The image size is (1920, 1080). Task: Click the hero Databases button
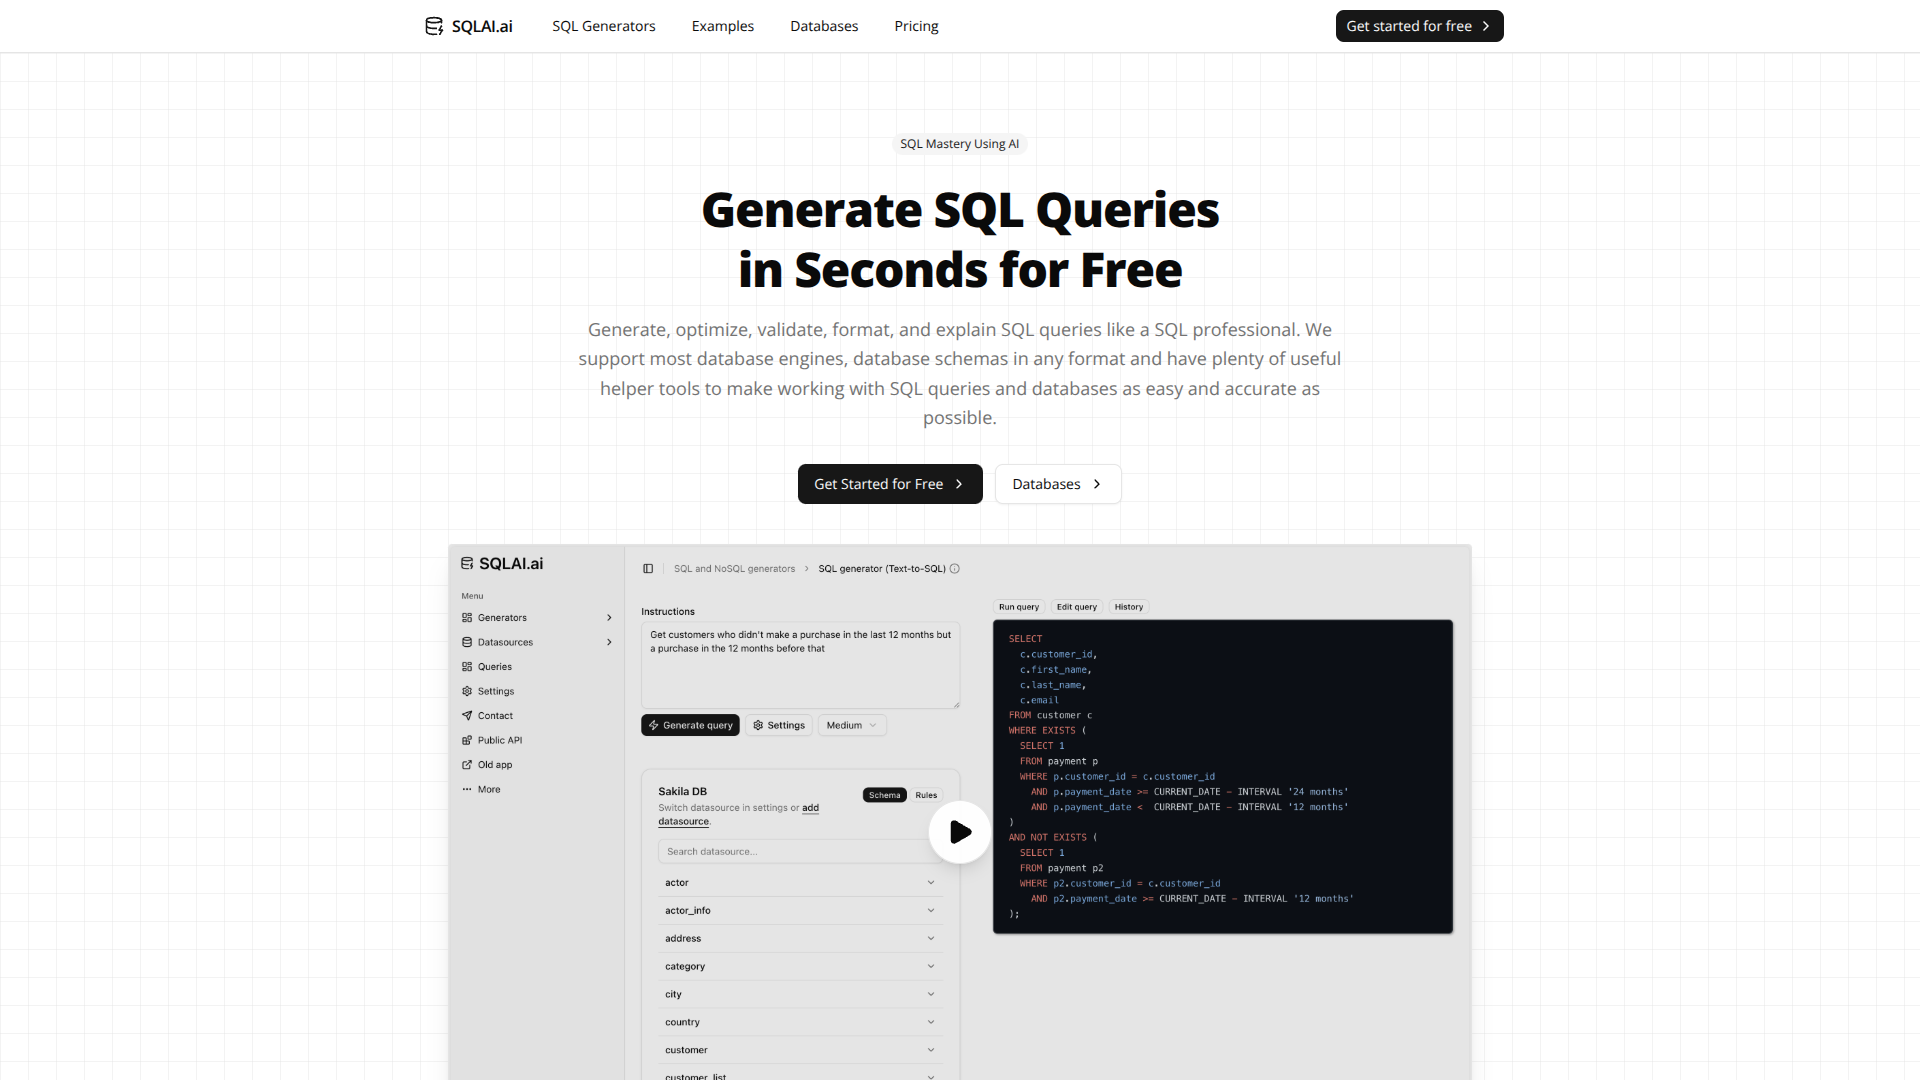pyautogui.click(x=1058, y=484)
